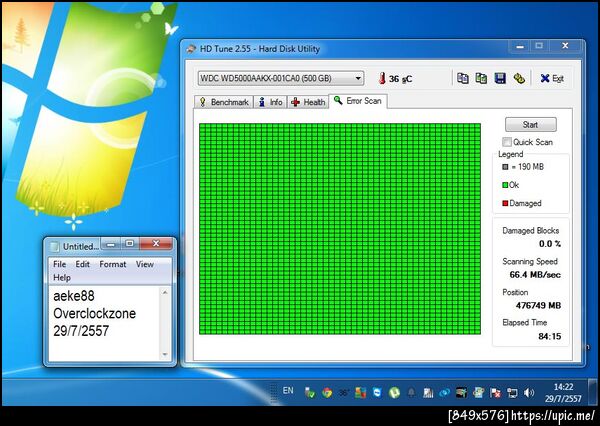Viewport: 600px width, 426px height.
Task: Click the Safely Remove Hardware tray icon
Action: coord(310,392)
